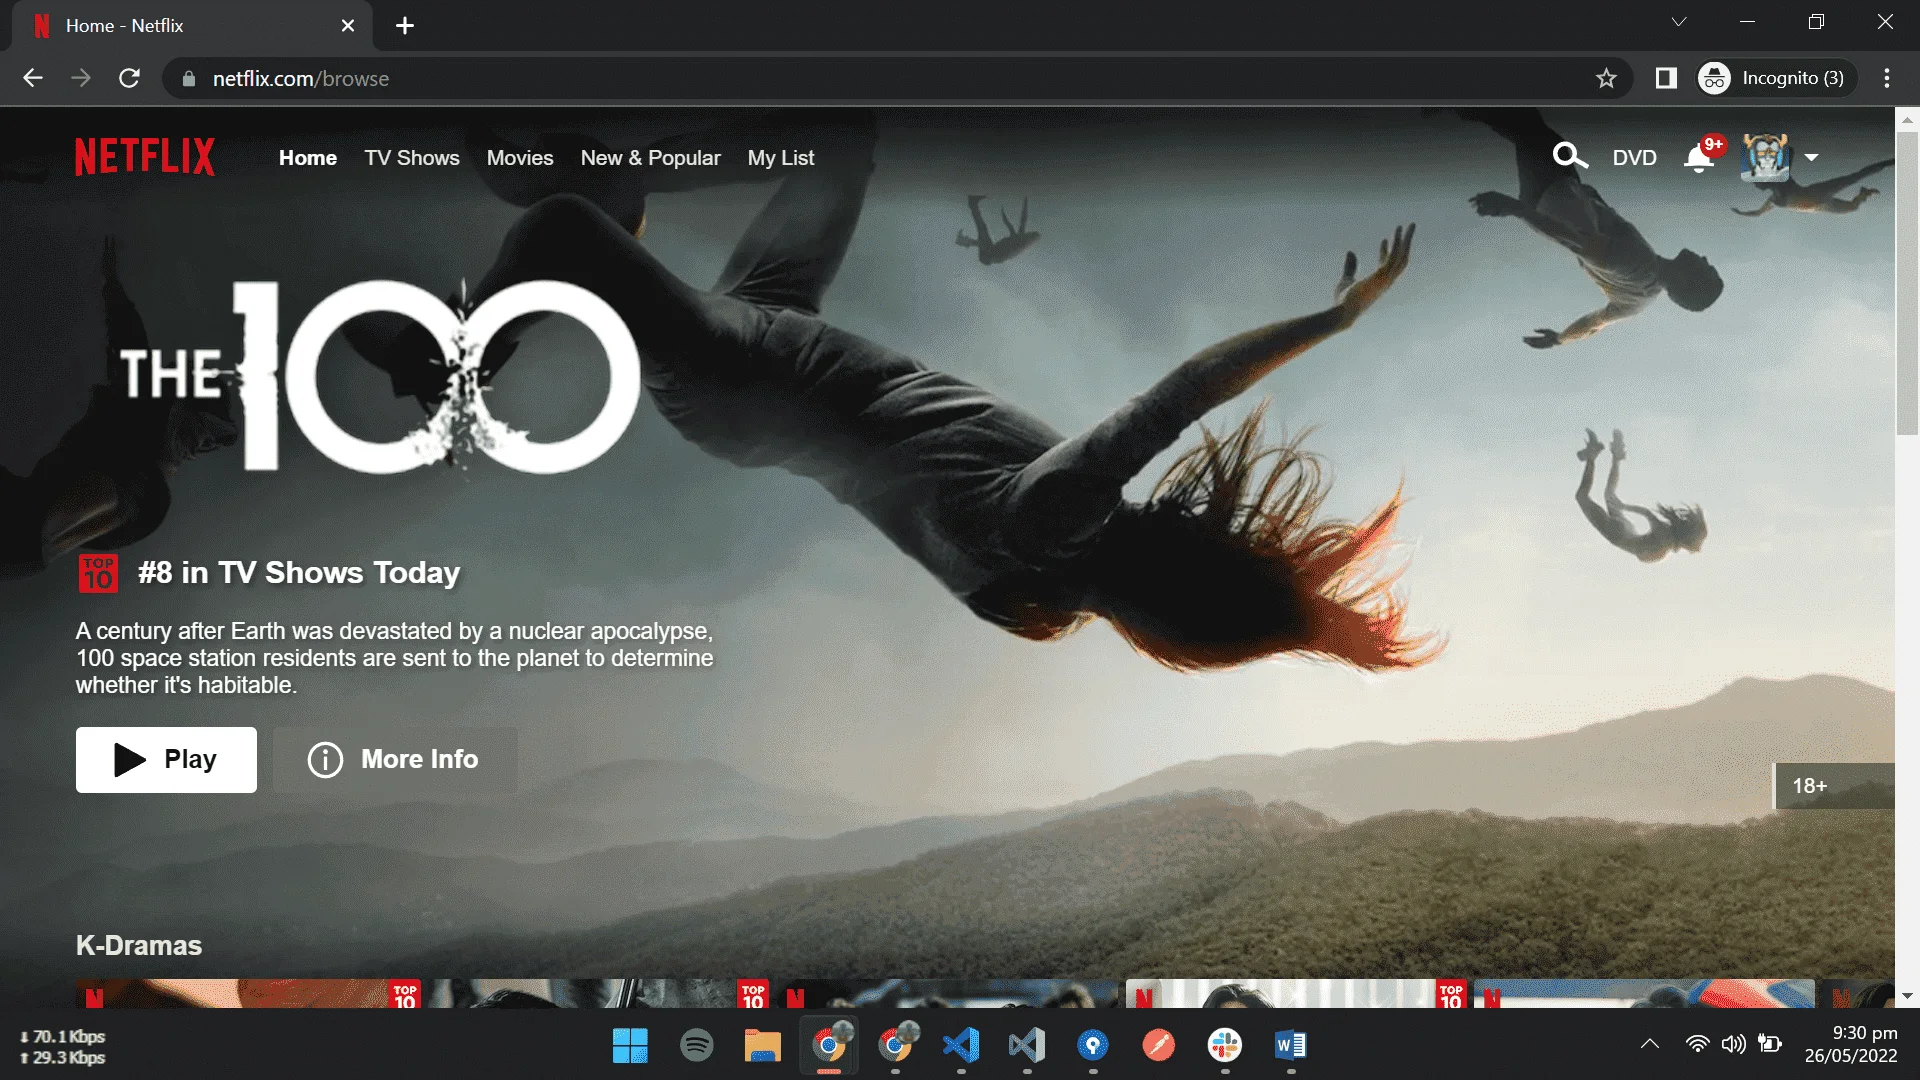Bookmark this page with star icon
Viewport: 1920px width, 1080px height.
tap(1606, 78)
